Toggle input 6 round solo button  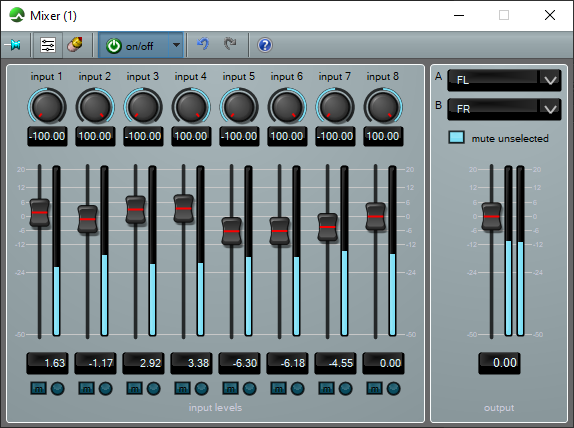(297, 388)
